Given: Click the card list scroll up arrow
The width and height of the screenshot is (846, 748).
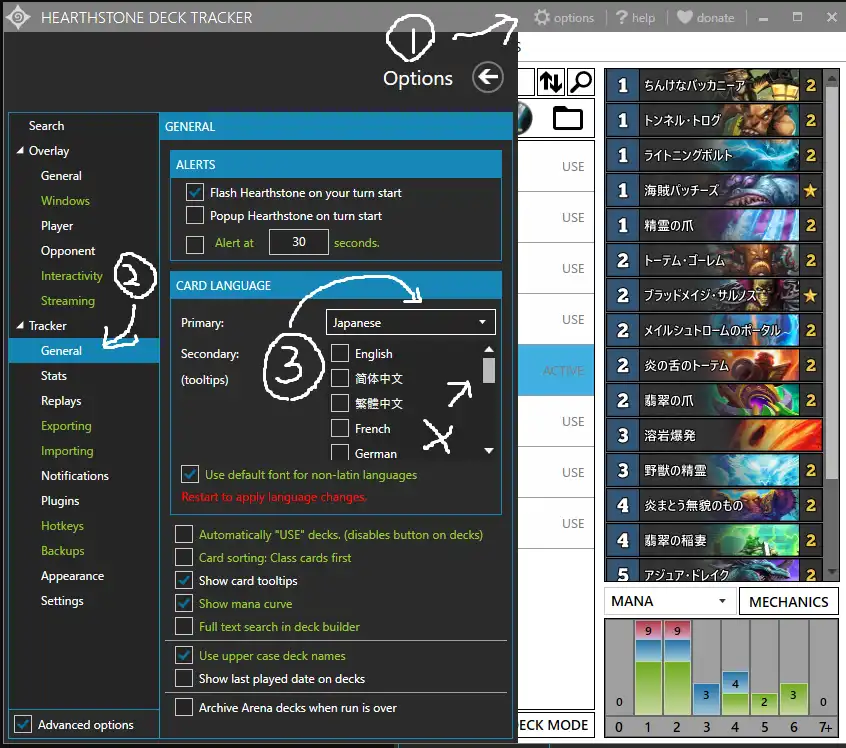Looking at the screenshot, I should 832,79.
